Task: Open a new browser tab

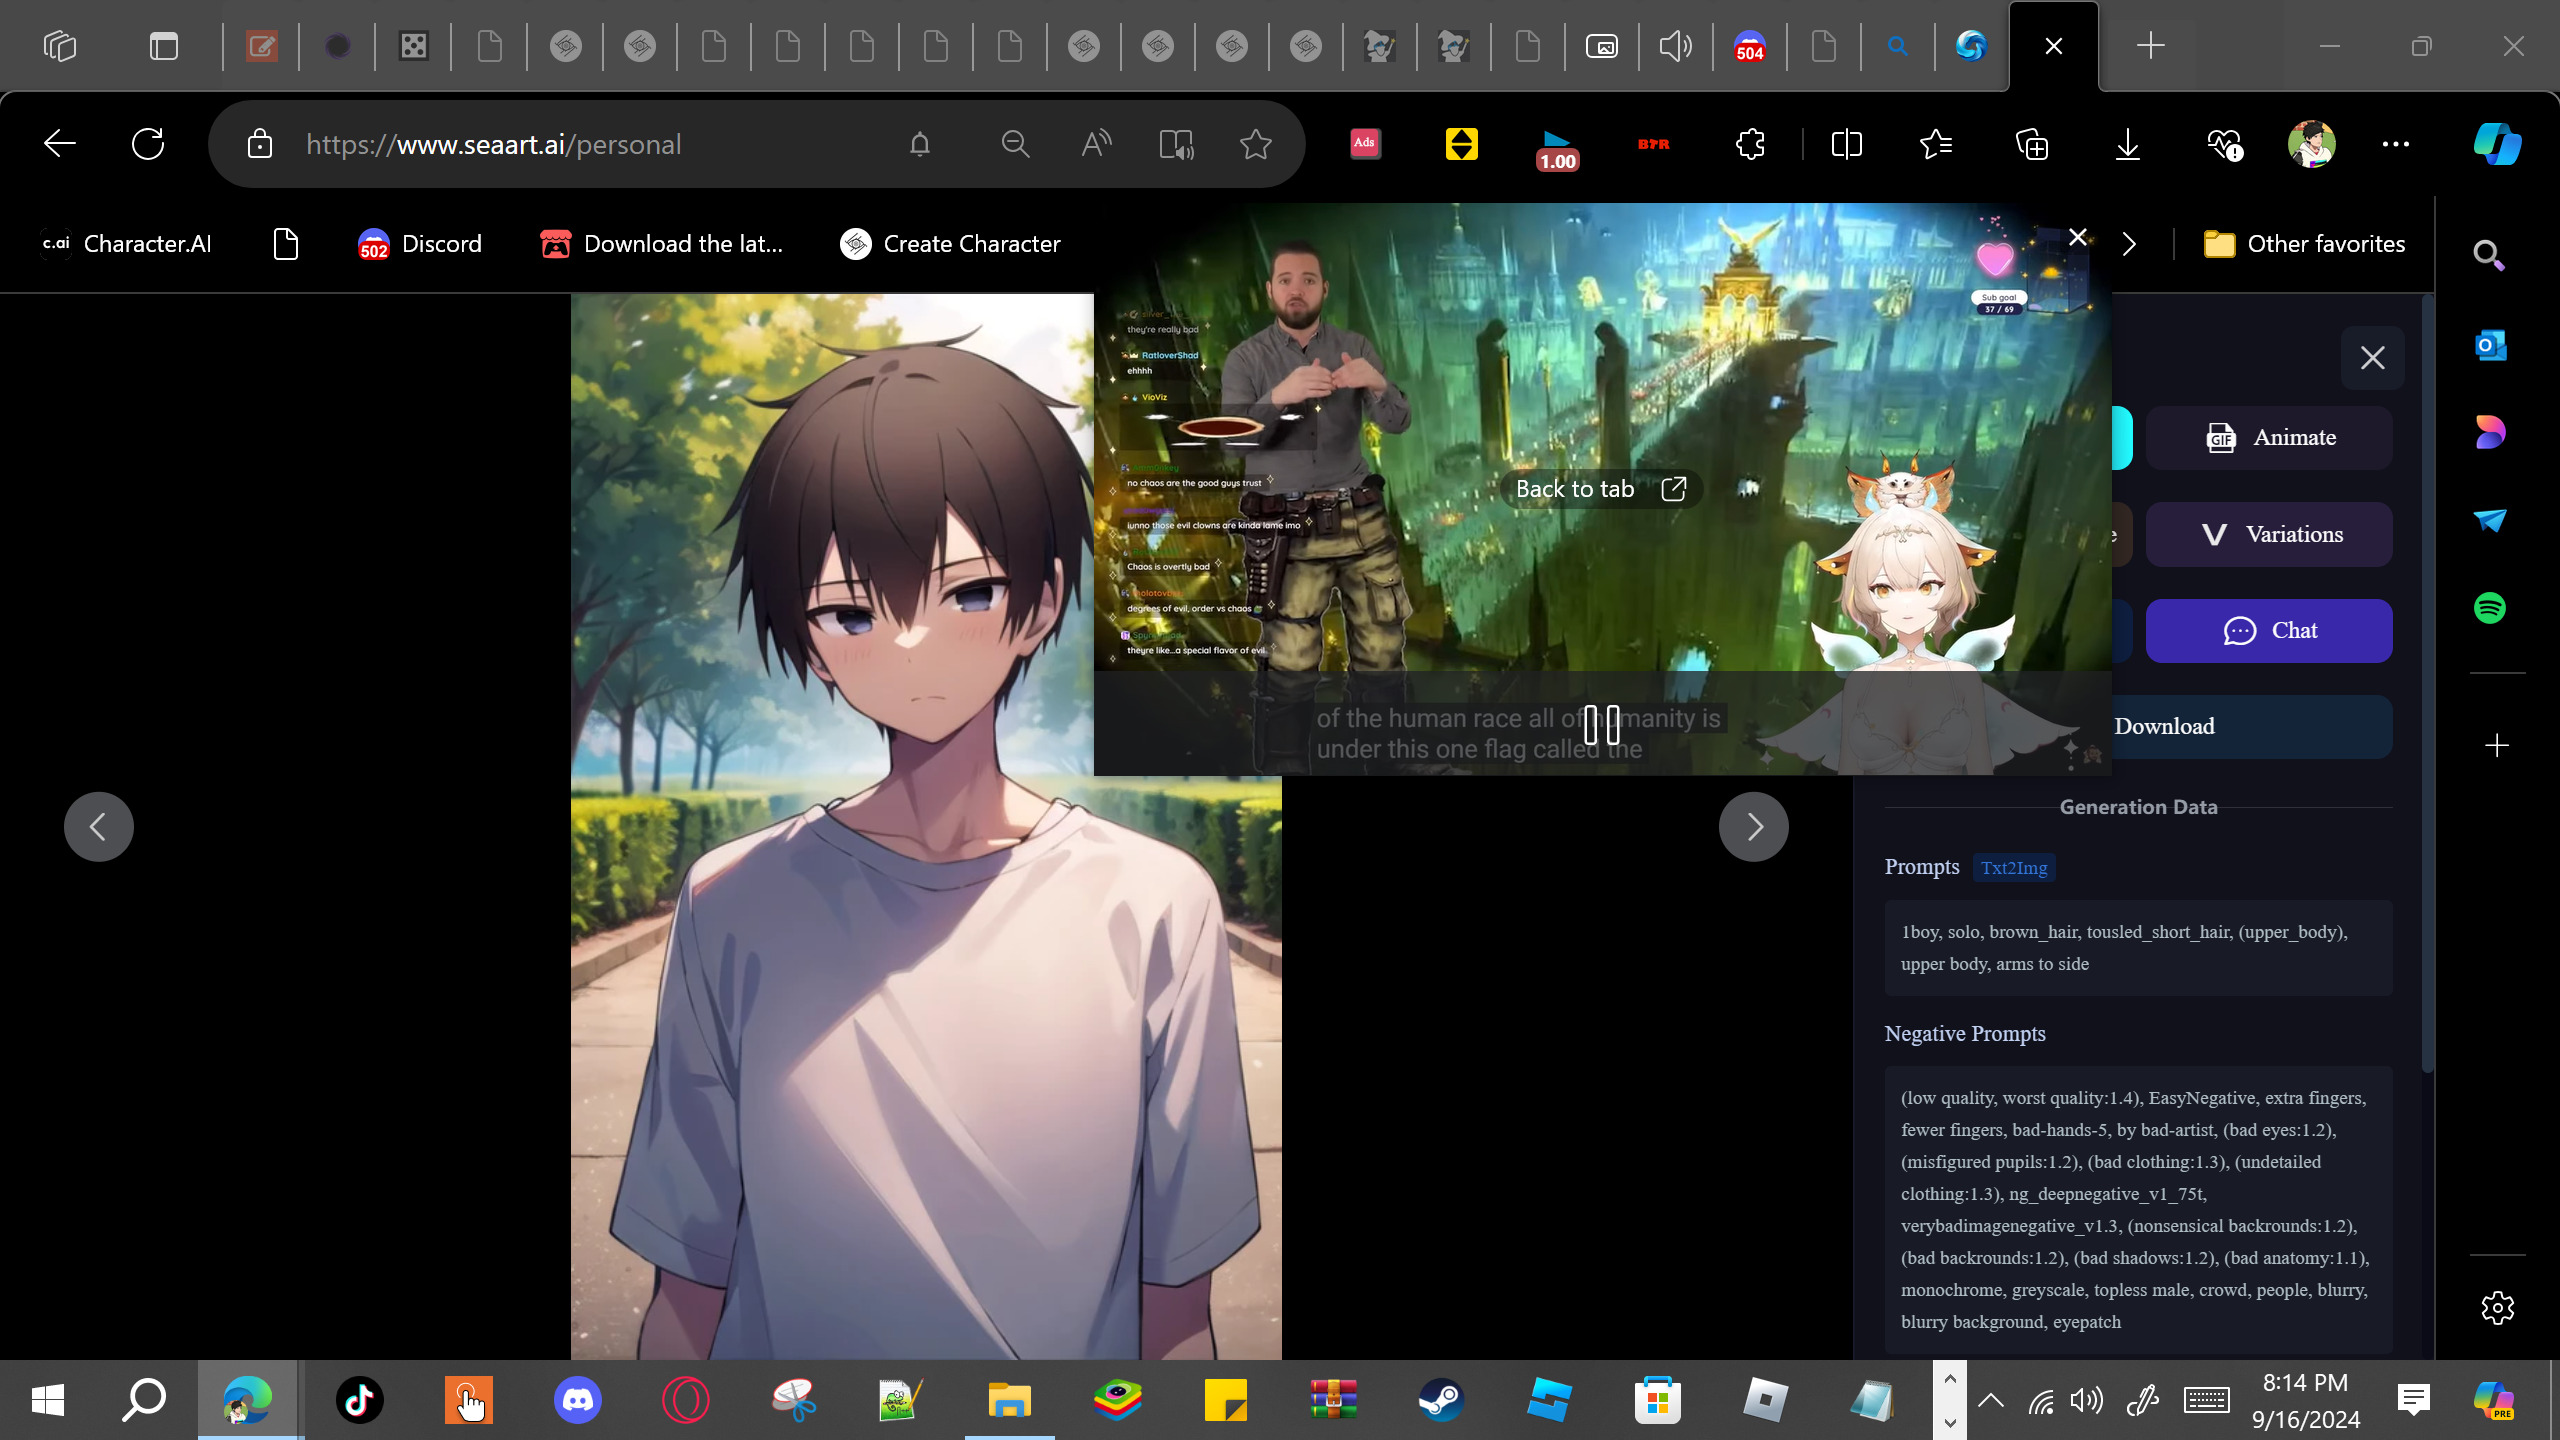Action: pos(2150,46)
